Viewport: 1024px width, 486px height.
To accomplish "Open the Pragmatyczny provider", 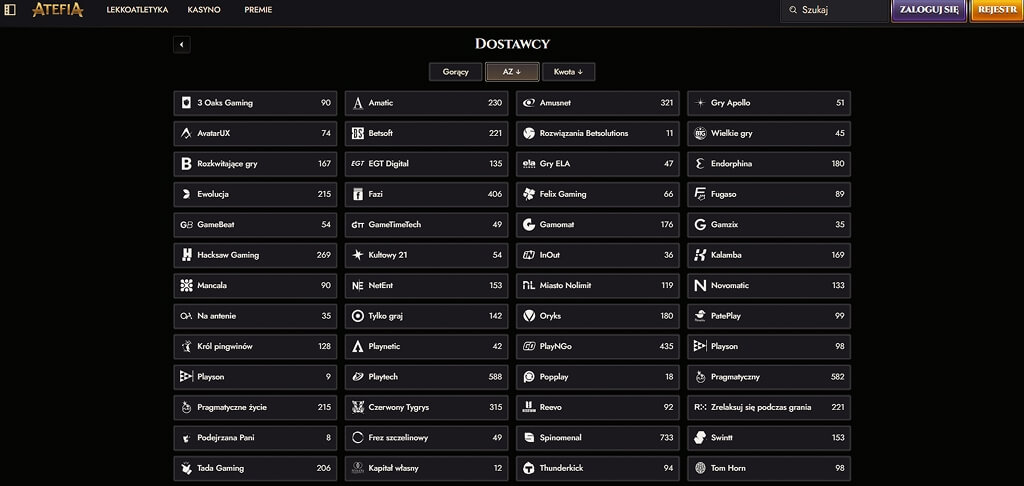I will [769, 377].
